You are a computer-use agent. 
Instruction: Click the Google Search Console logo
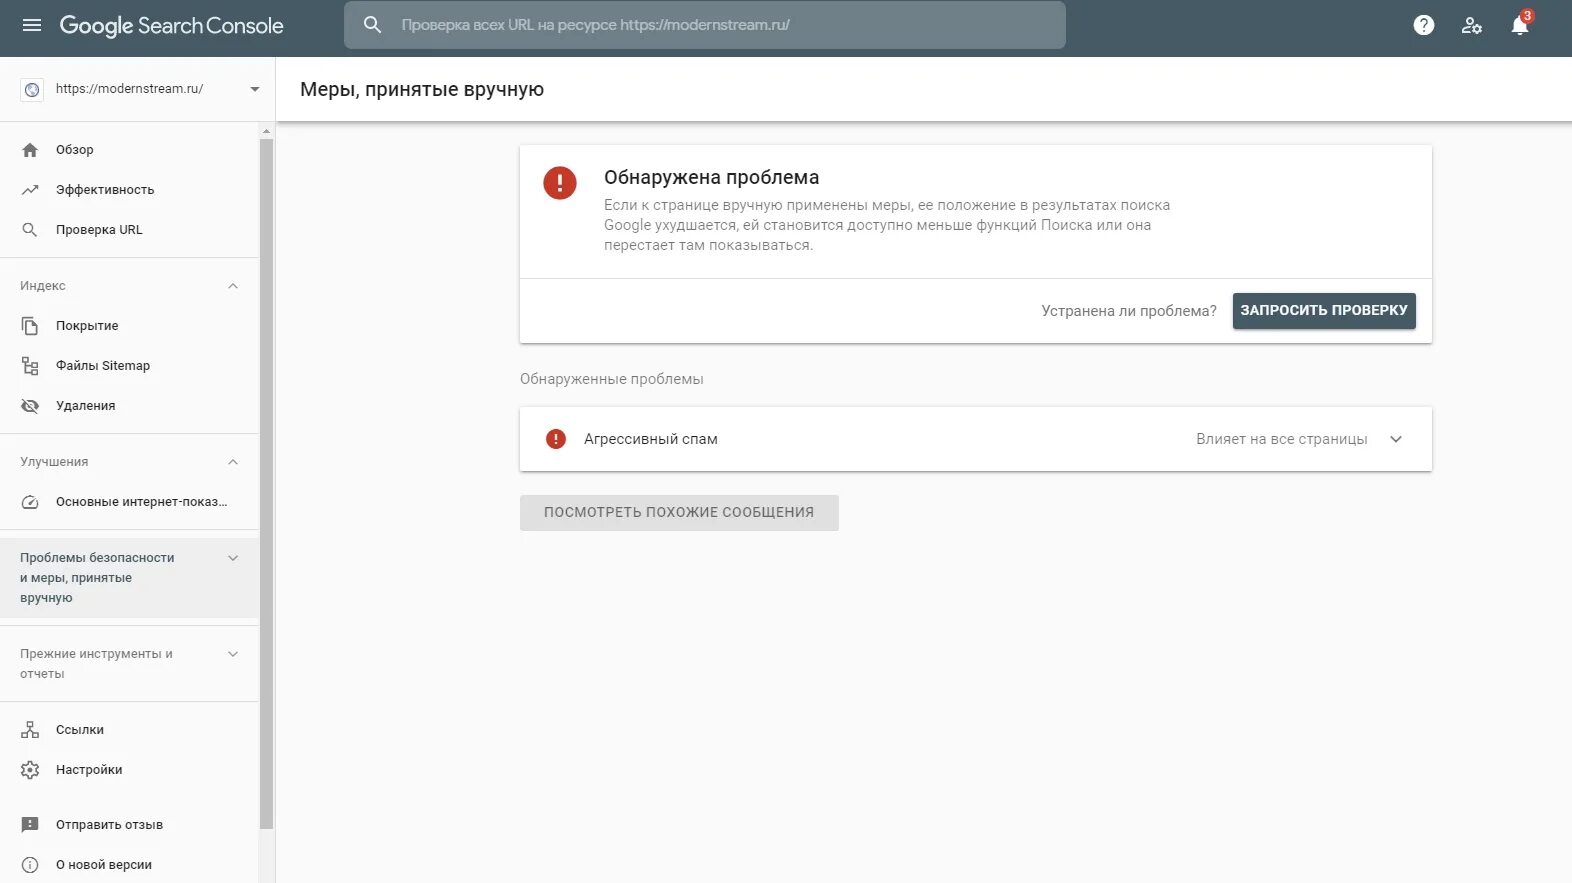coord(171,26)
